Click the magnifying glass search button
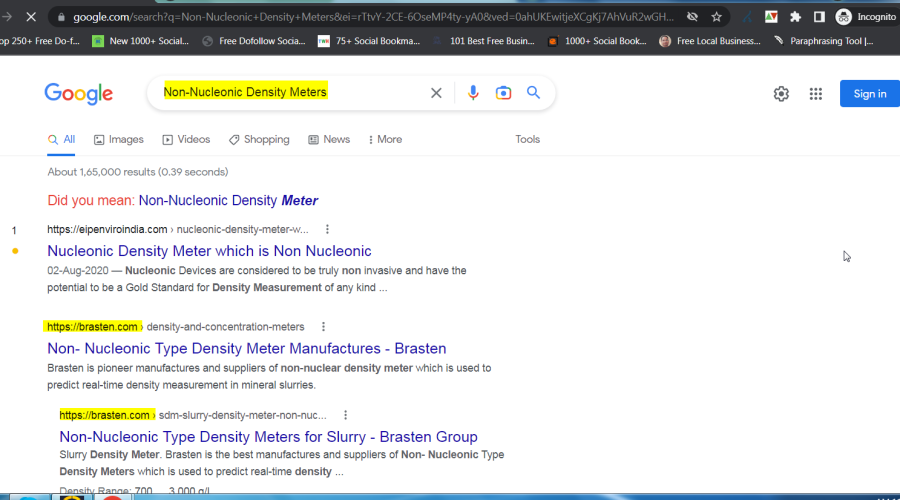Screen dimensions: 900x500 click(x=534, y=93)
